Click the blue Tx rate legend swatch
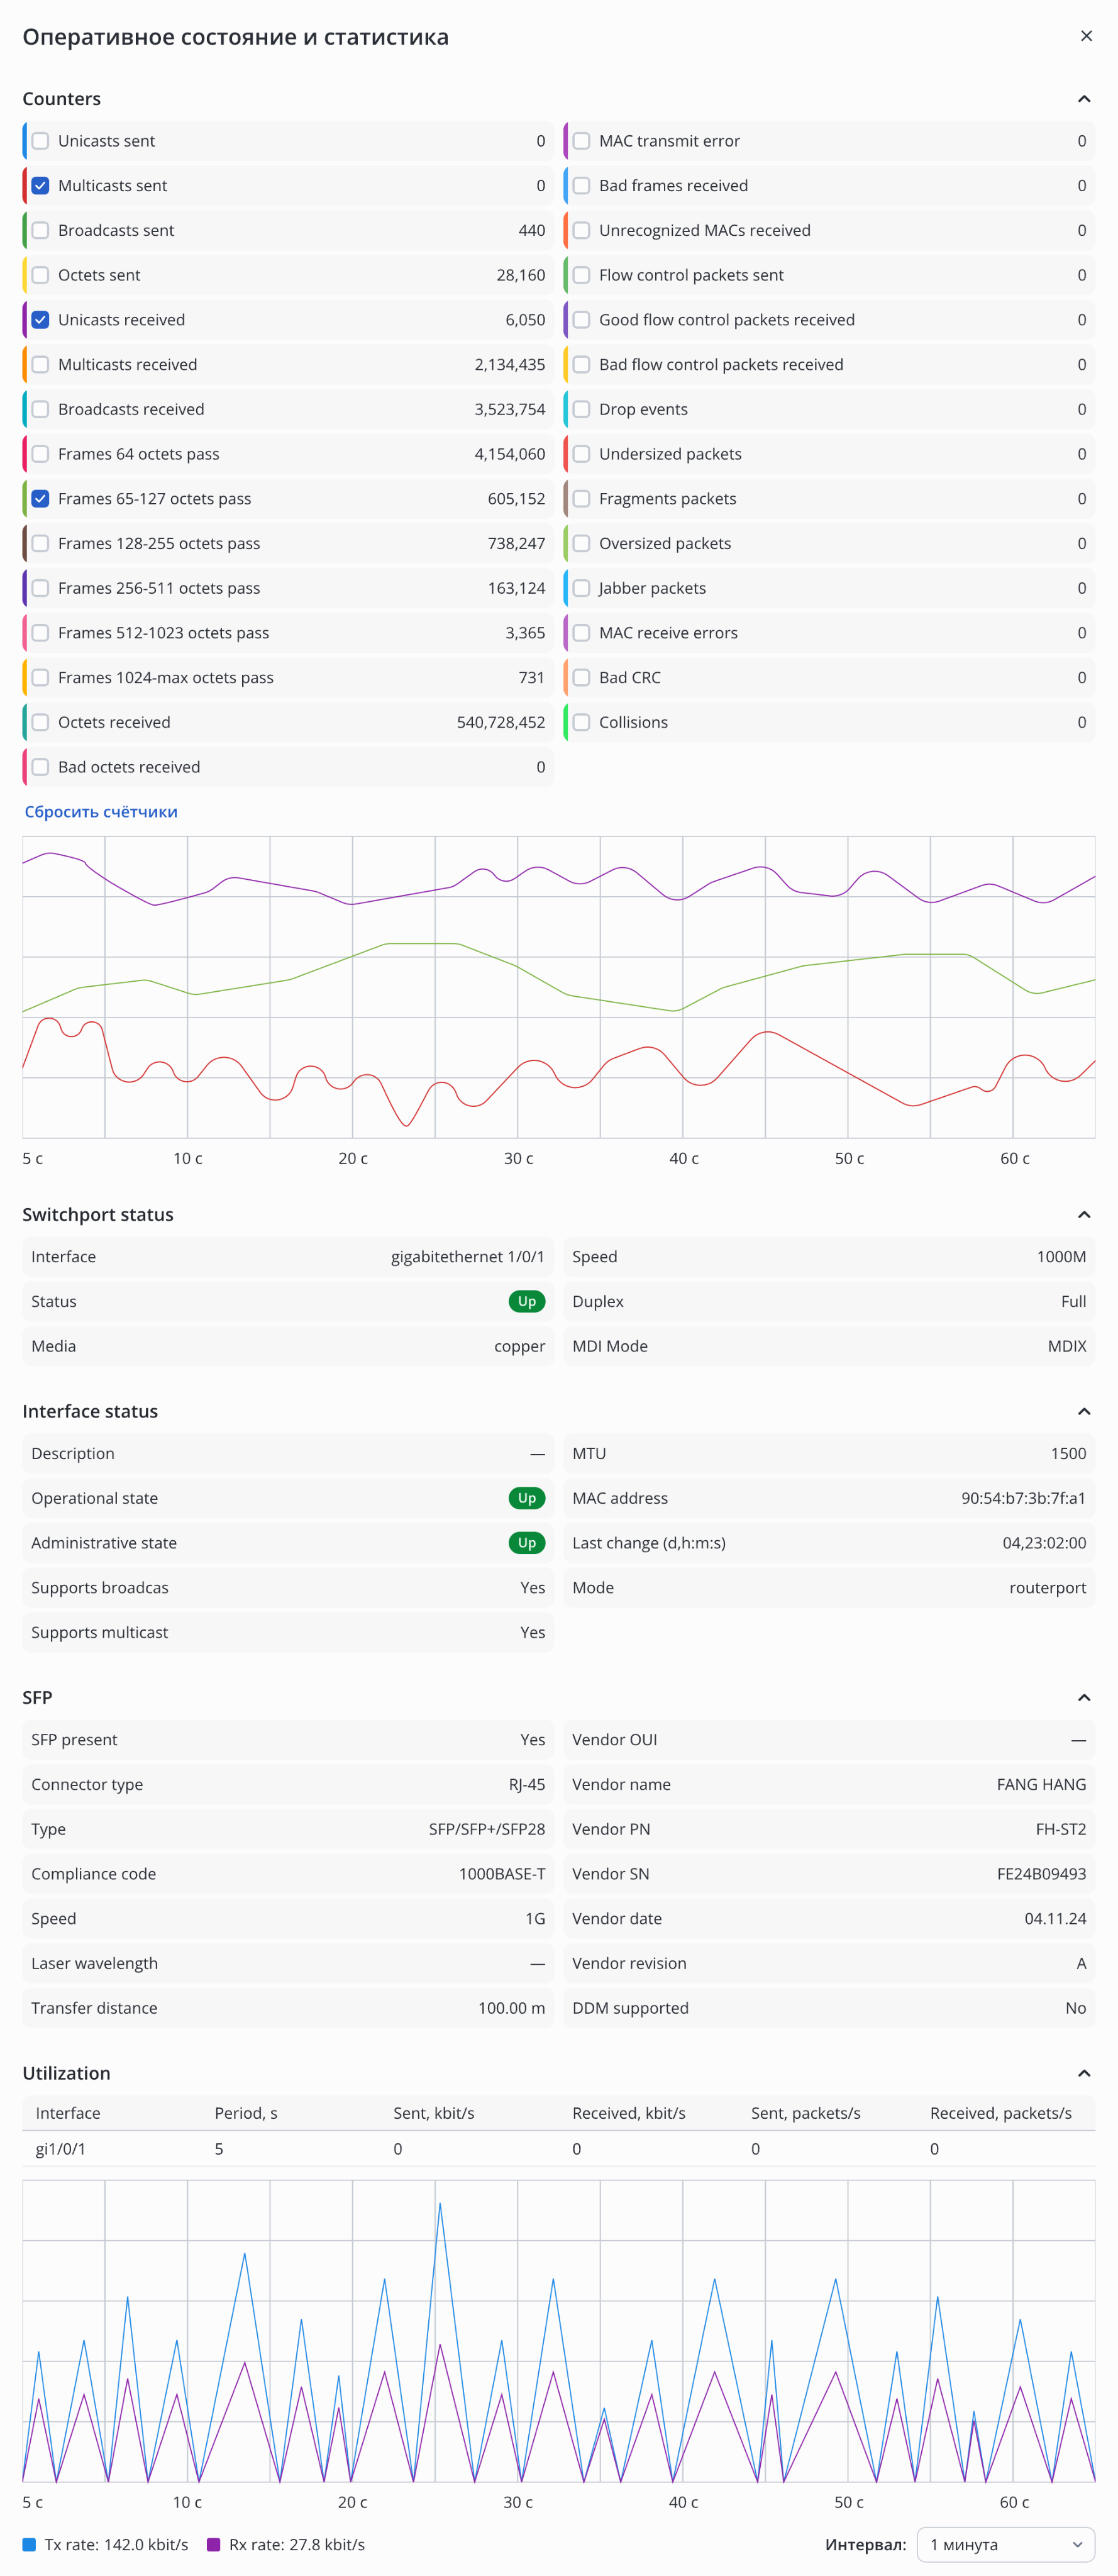 tap(29, 2544)
